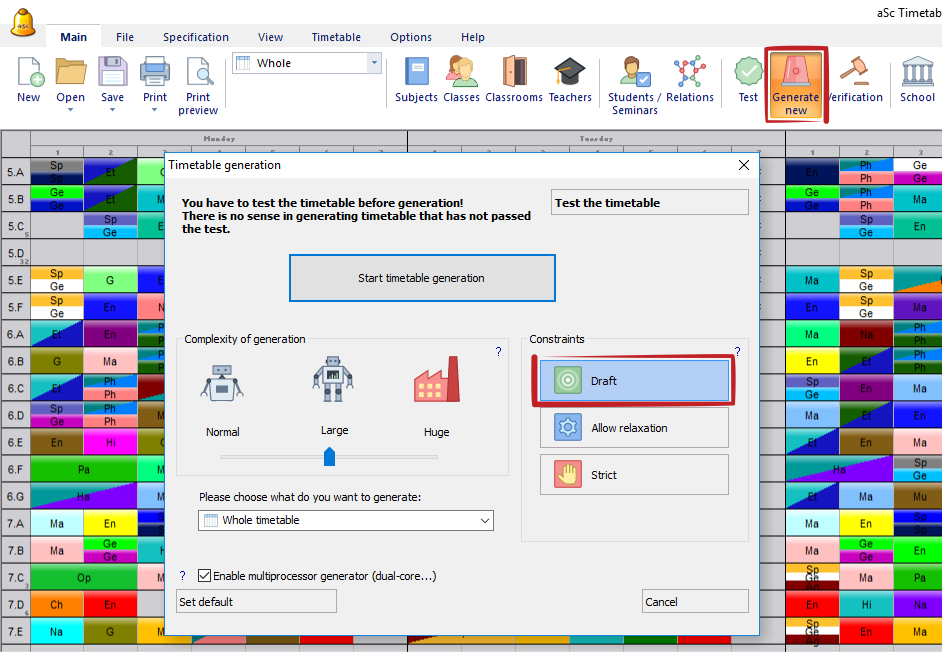Cancel the Timetable generation dialog
The height and width of the screenshot is (652, 942).
[695, 602]
